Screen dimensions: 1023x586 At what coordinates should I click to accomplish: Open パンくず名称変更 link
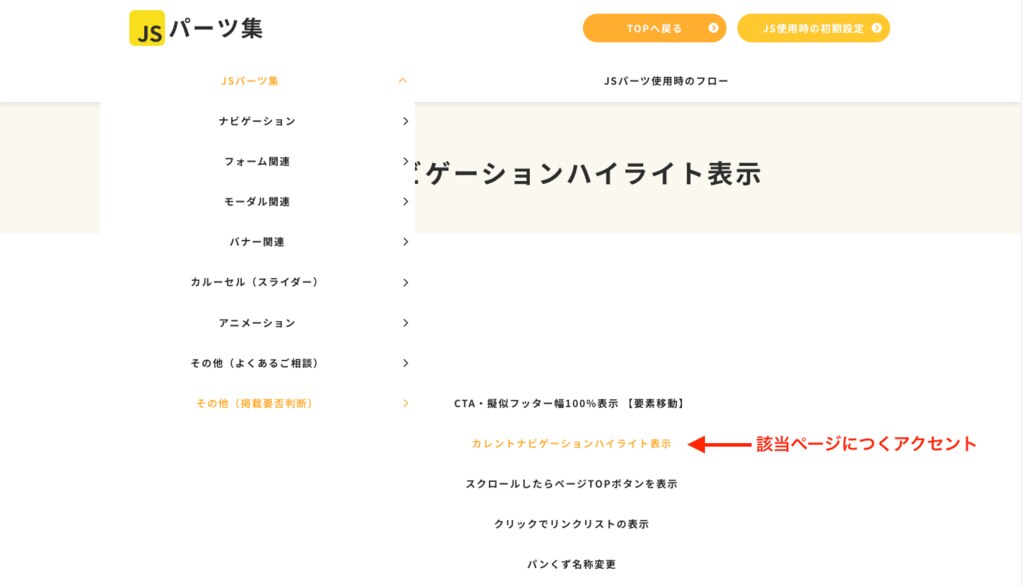click(x=571, y=564)
